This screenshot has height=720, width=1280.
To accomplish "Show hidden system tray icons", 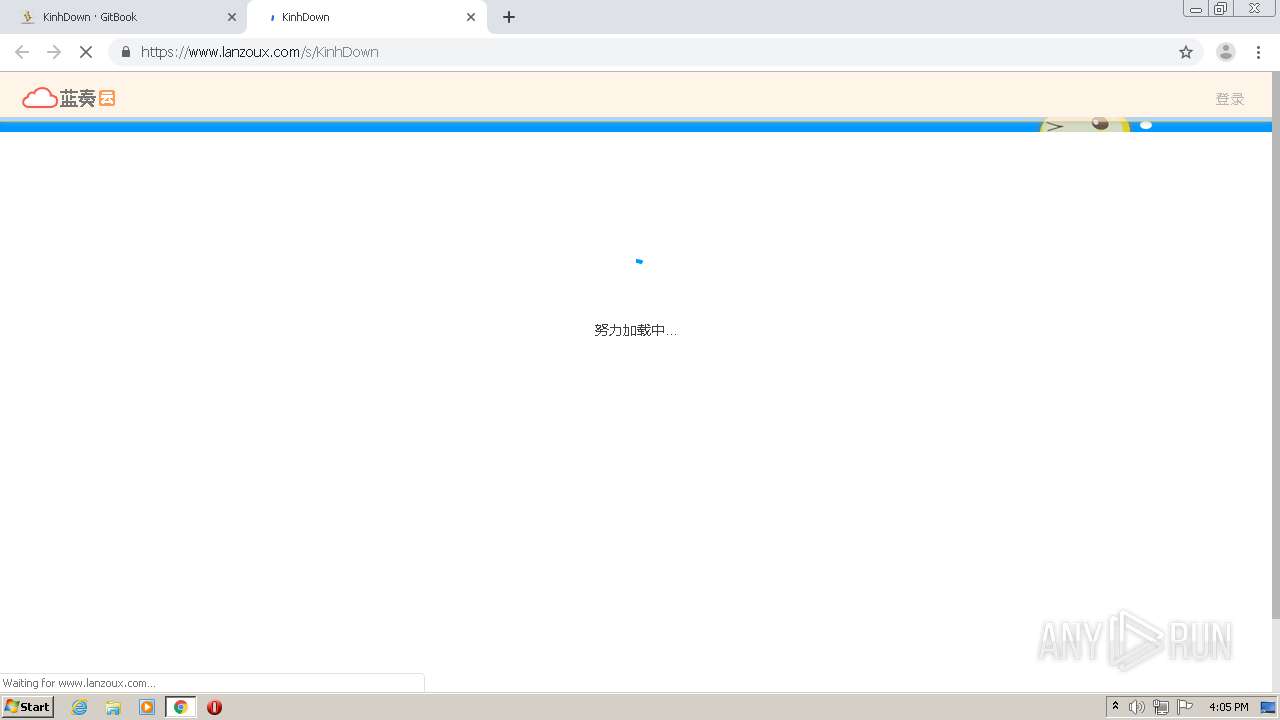I will (x=1116, y=707).
